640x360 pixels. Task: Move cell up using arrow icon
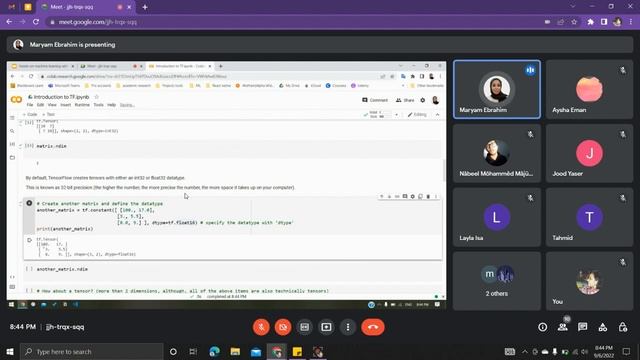(x=382, y=197)
